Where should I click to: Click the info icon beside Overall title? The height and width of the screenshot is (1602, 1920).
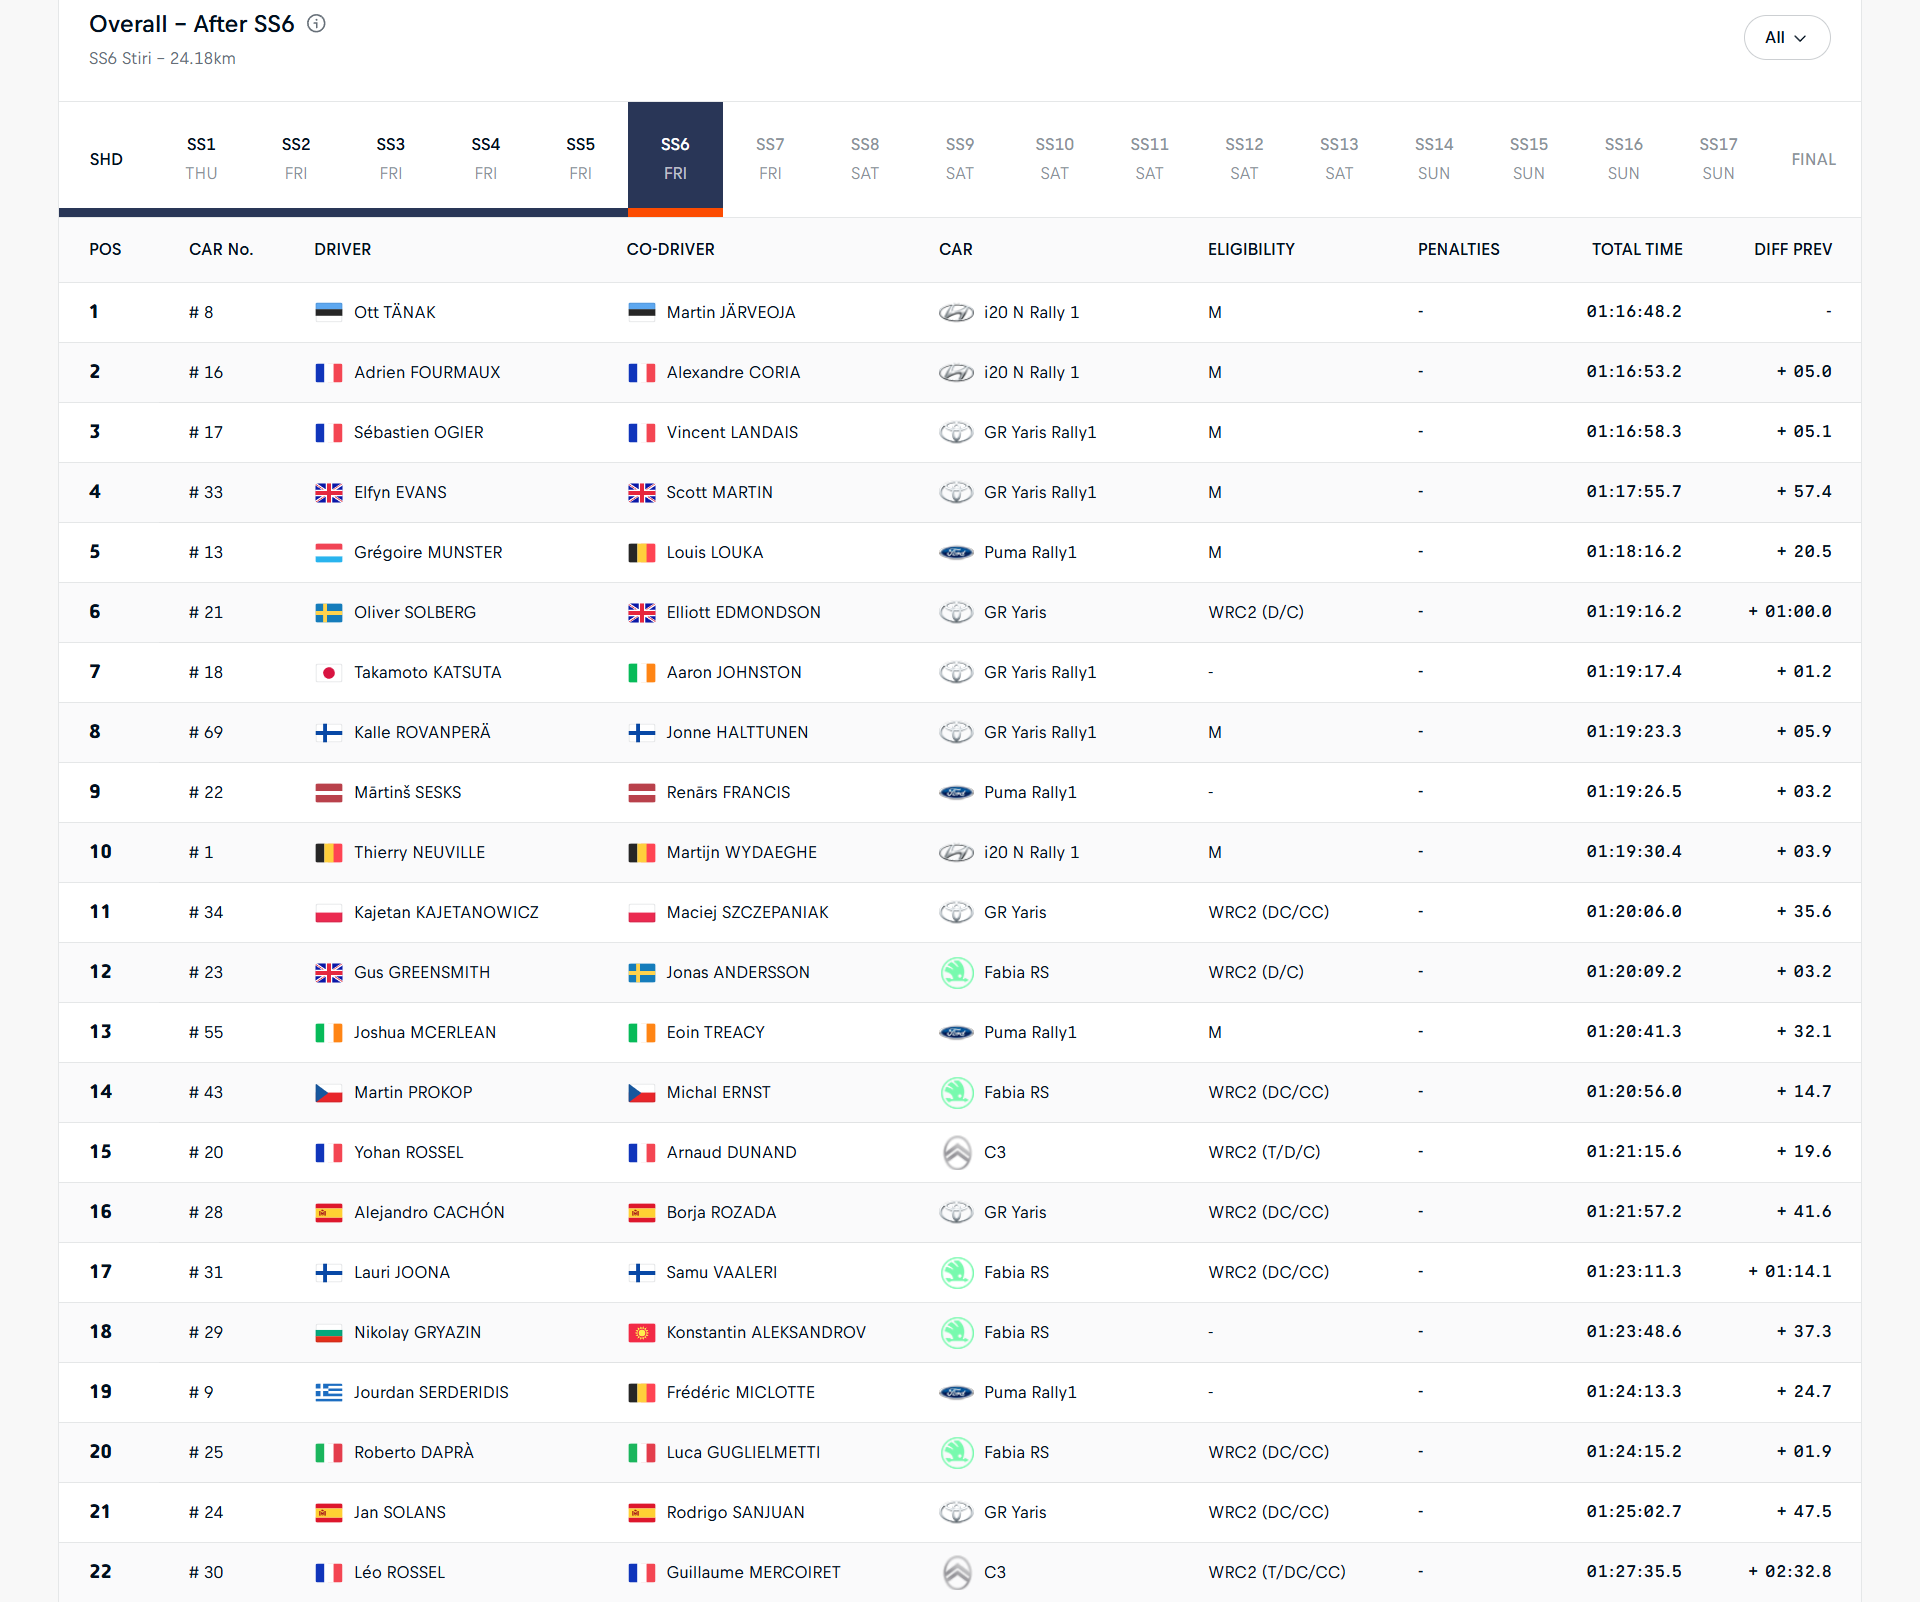tap(316, 24)
